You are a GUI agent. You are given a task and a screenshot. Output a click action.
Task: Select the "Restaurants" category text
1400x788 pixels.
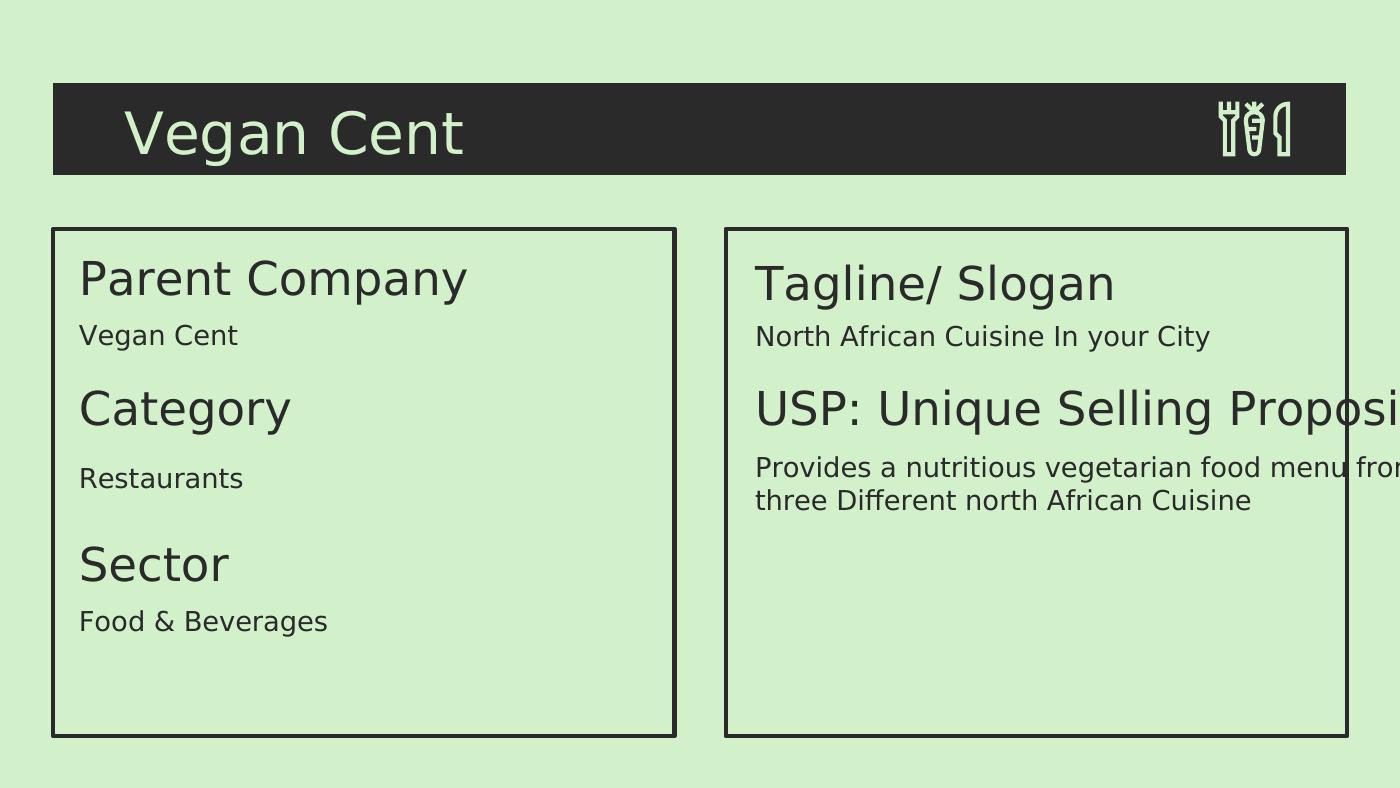point(161,479)
